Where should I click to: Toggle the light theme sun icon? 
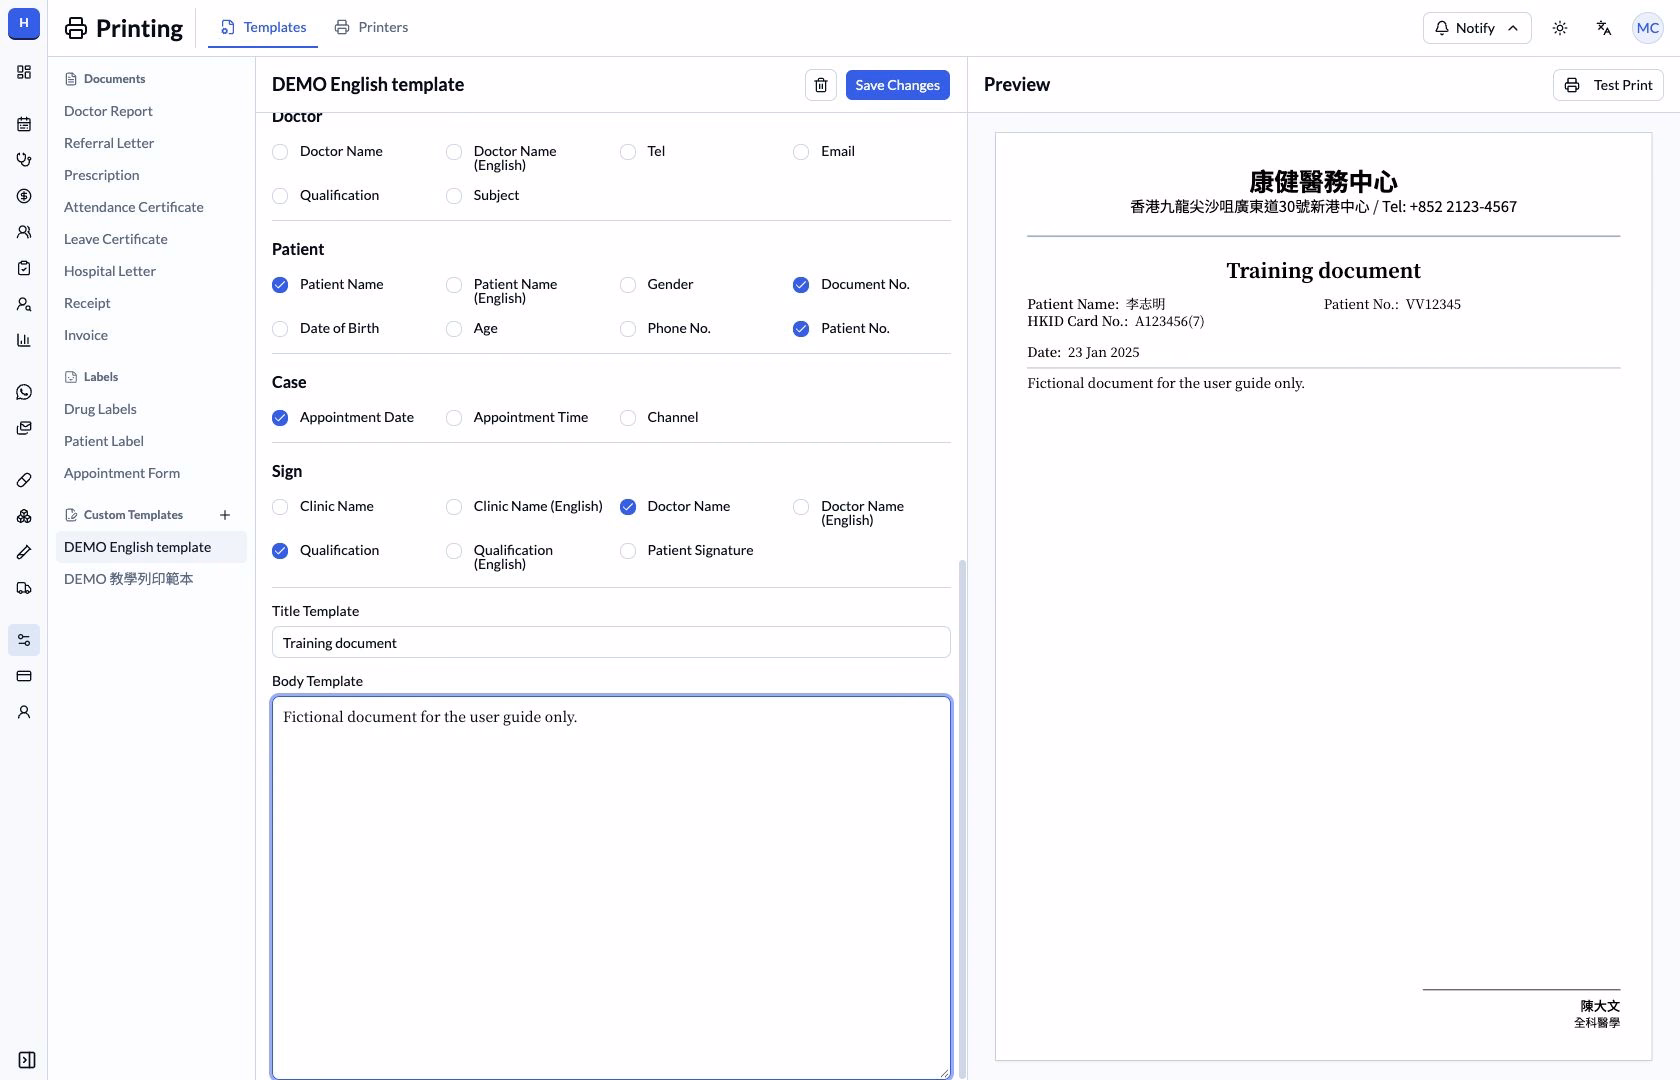tap(1559, 28)
